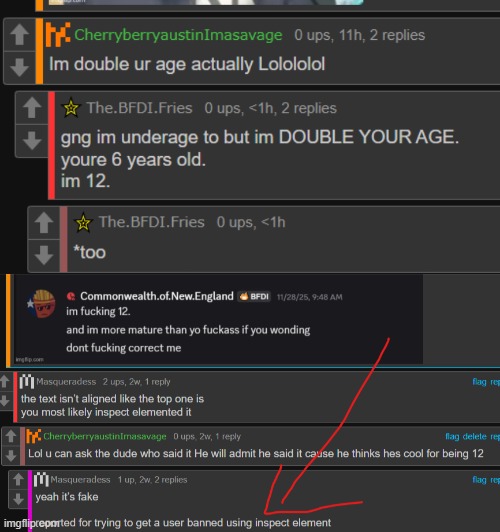Flag the 'yeah it's fake' comment

click(x=479, y=479)
